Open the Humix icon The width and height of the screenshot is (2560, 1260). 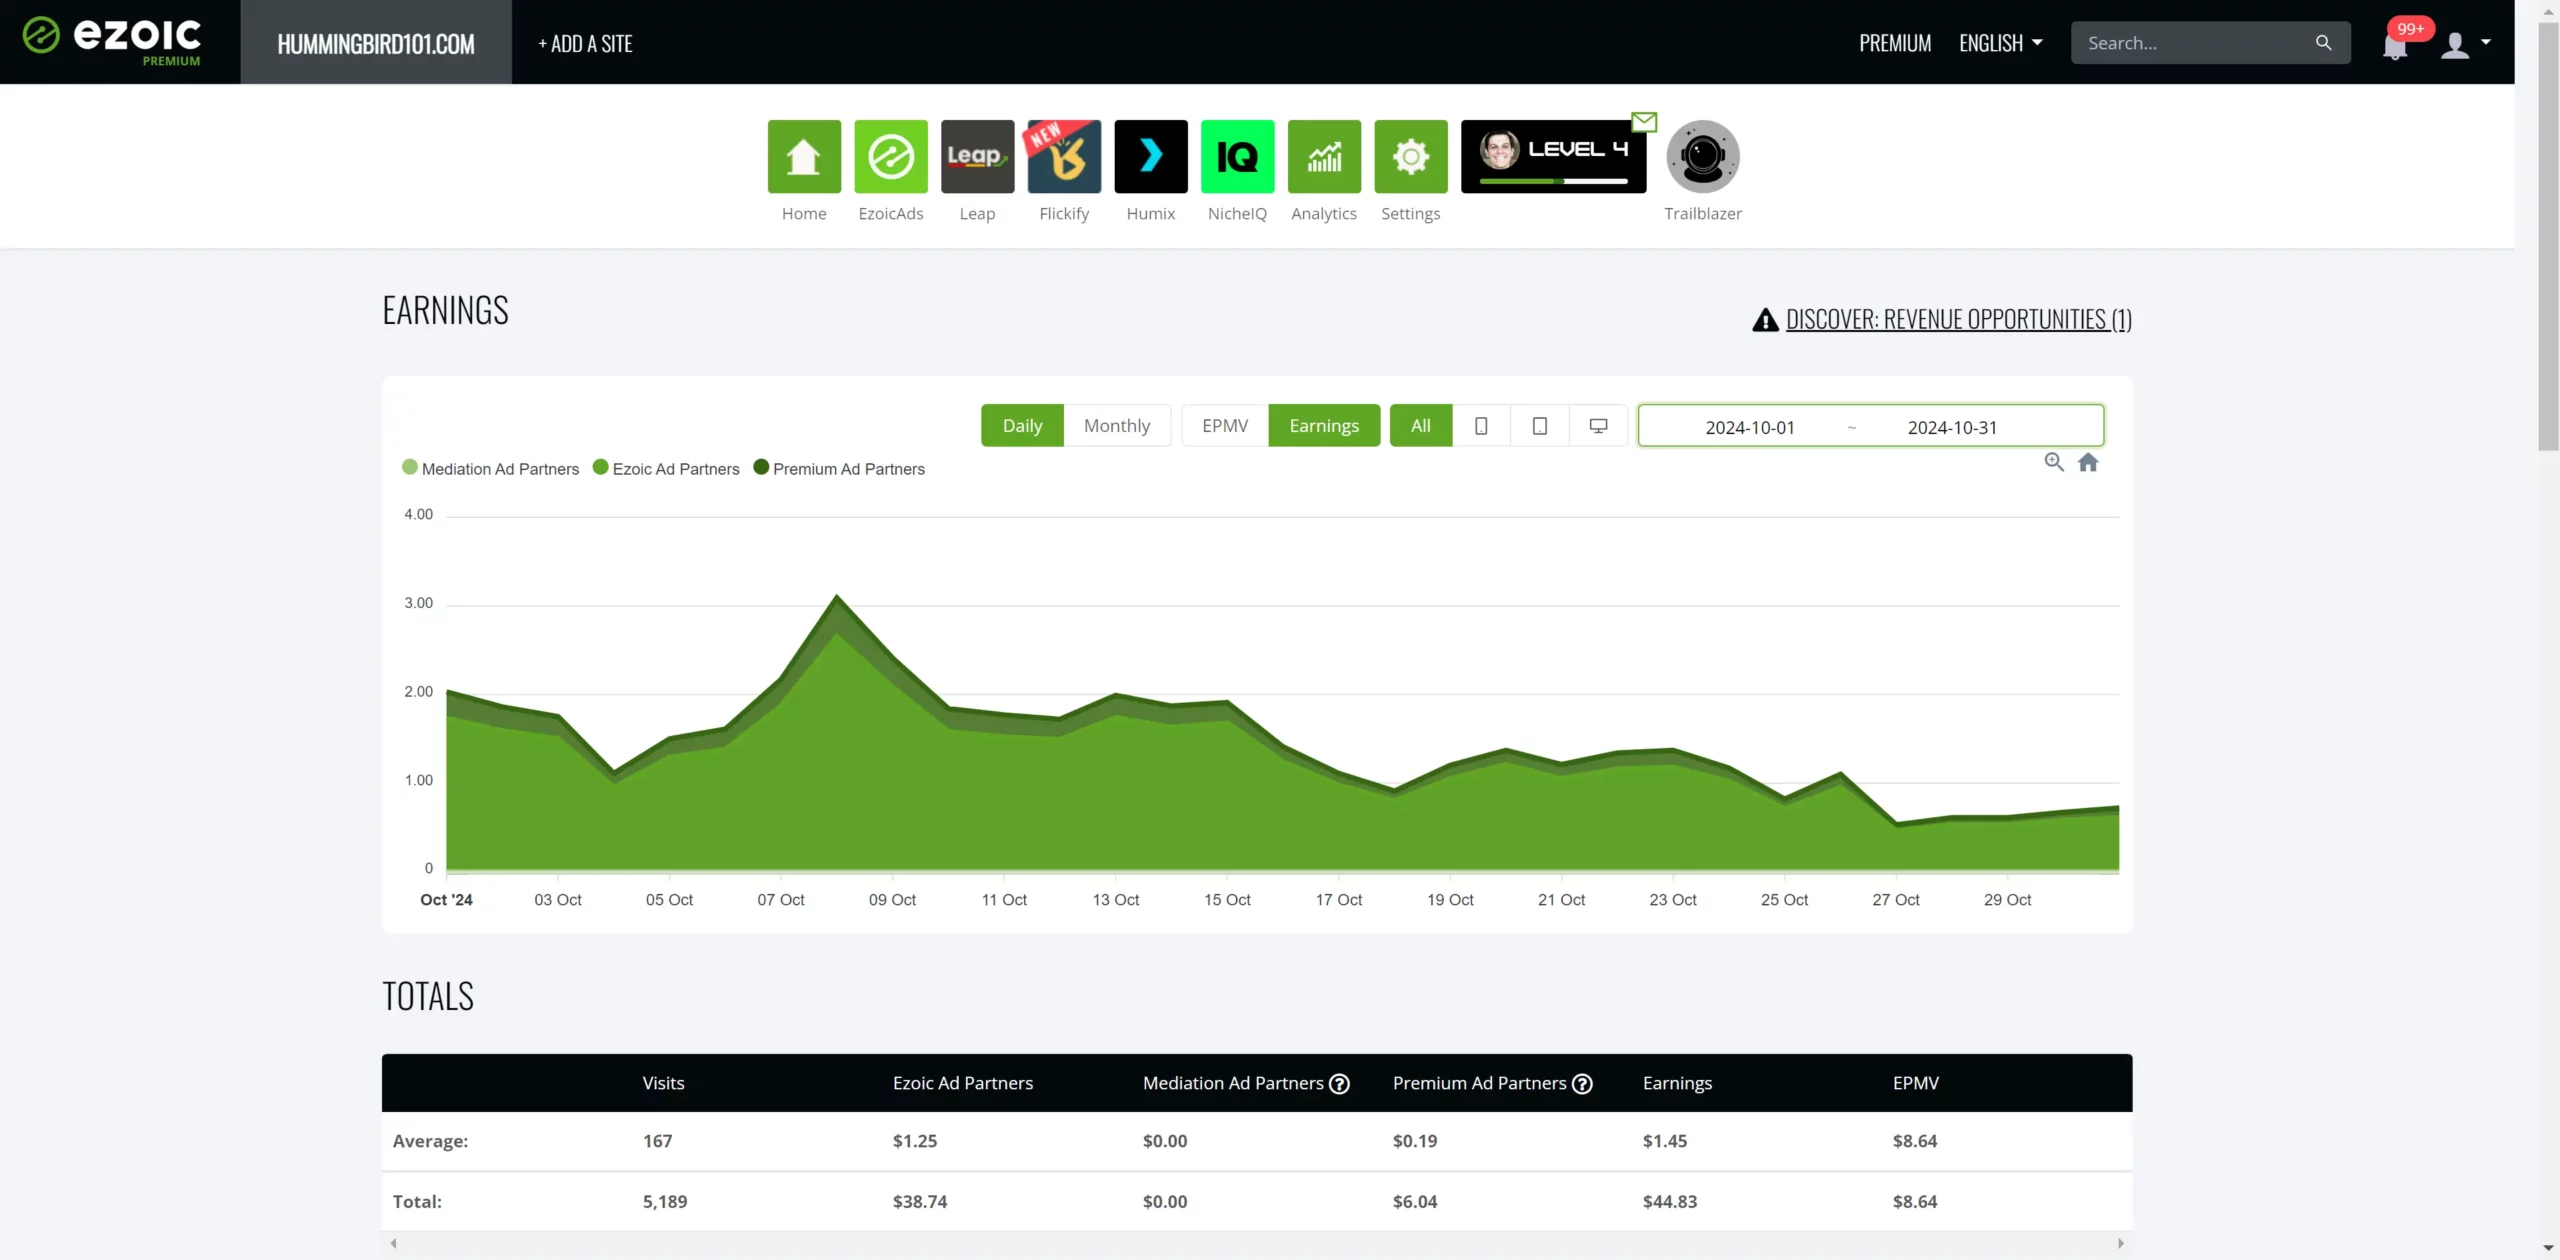1151,156
